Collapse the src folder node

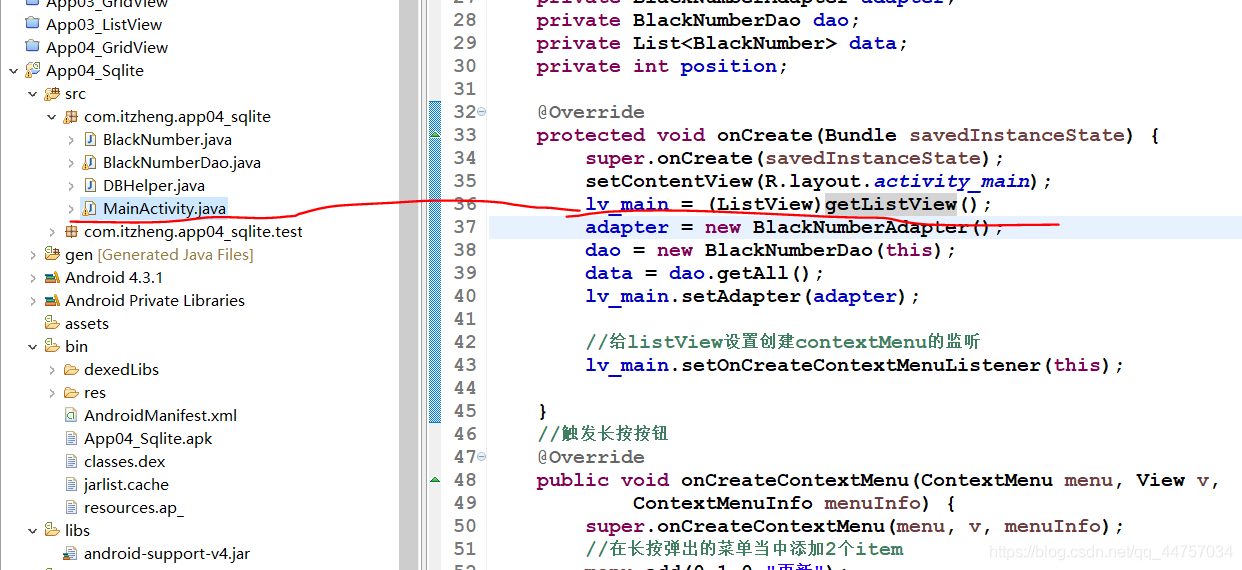tap(32, 93)
